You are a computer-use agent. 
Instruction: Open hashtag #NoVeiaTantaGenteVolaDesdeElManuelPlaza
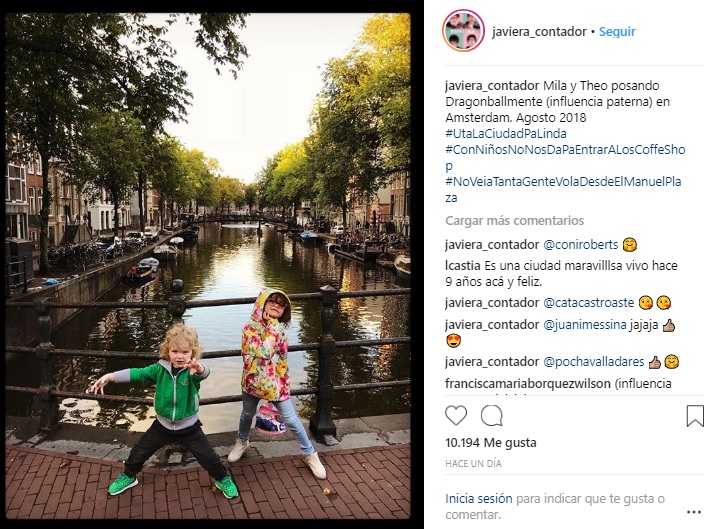563,190
